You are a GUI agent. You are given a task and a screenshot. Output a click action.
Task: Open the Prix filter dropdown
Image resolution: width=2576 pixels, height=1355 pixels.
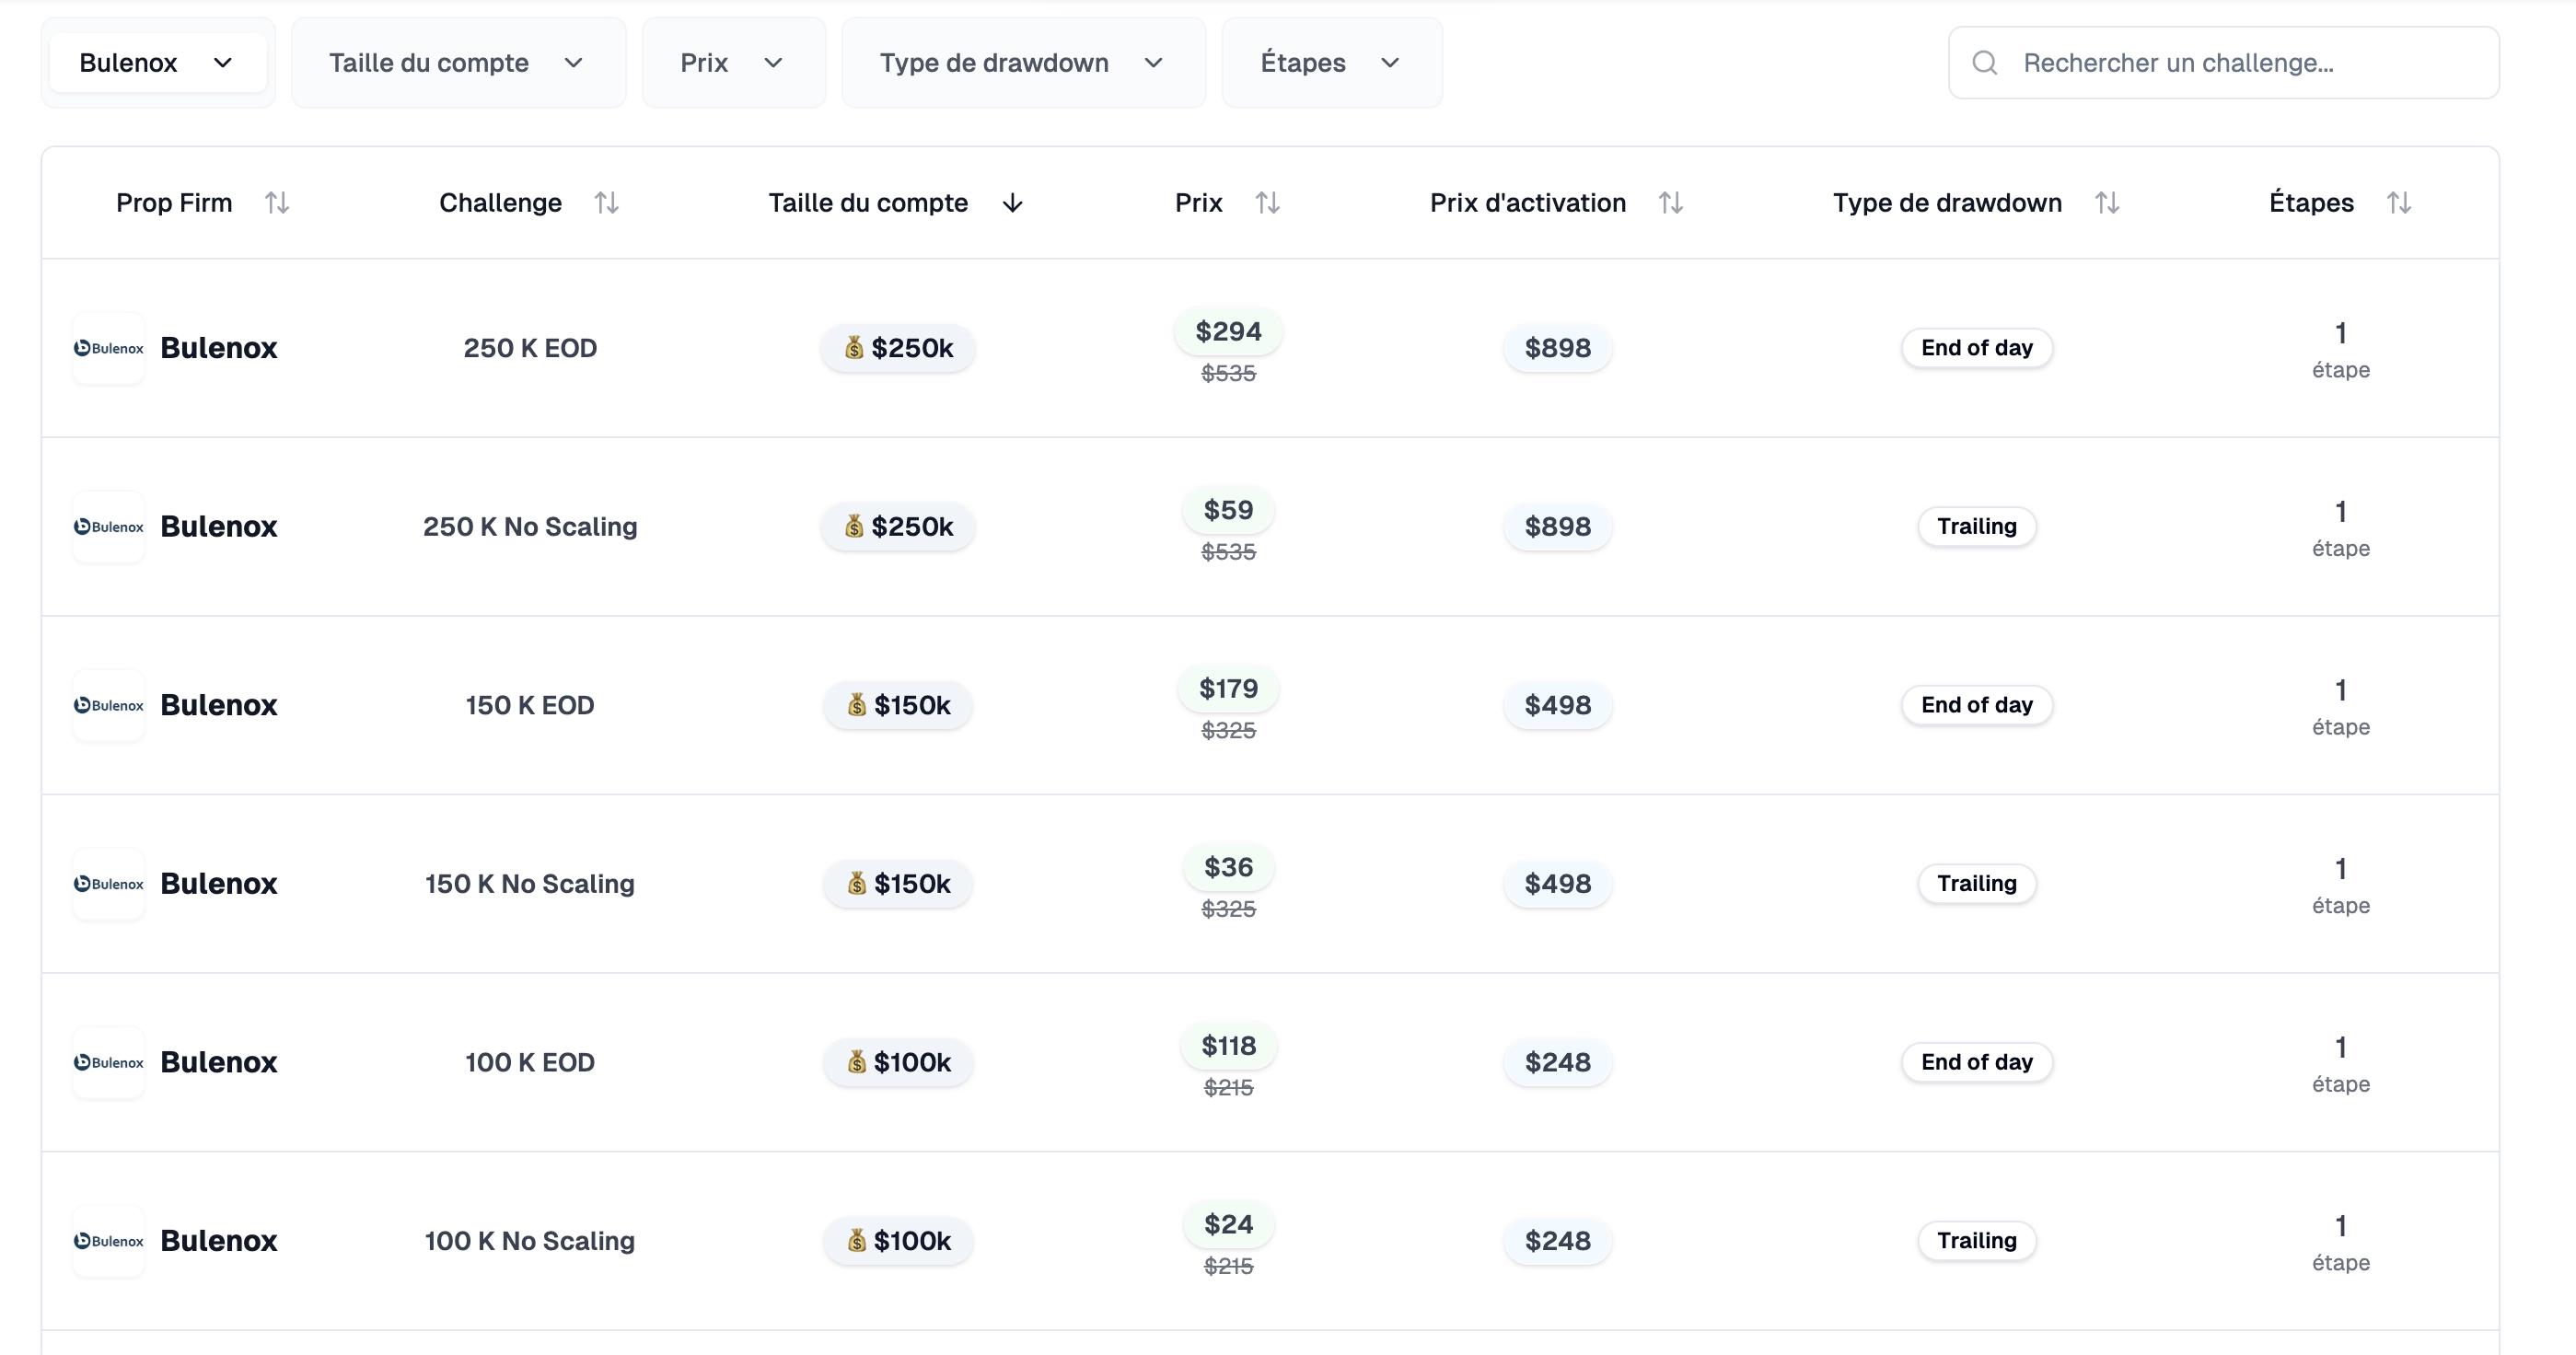tap(732, 63)
